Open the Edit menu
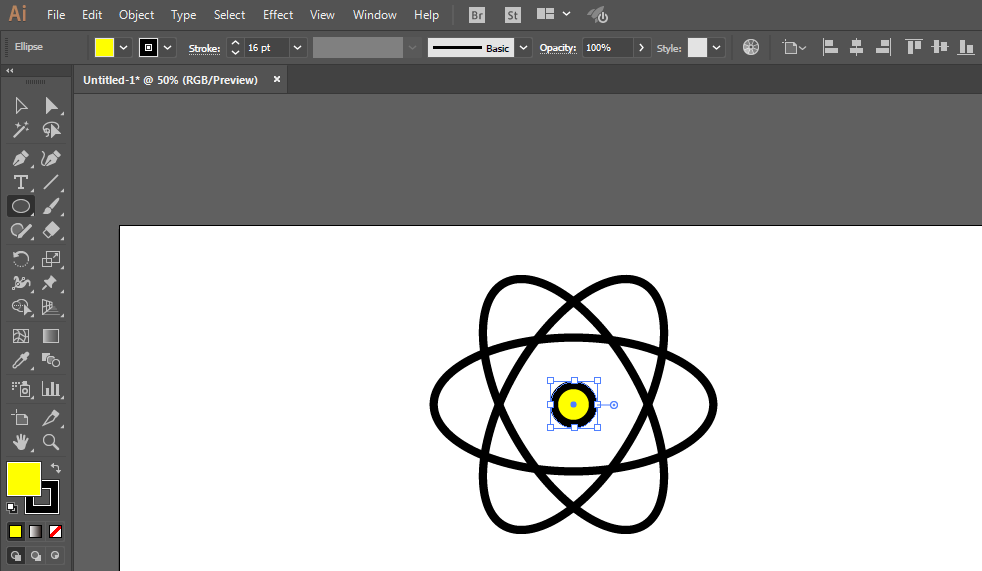982x571 pixels. 92,14
